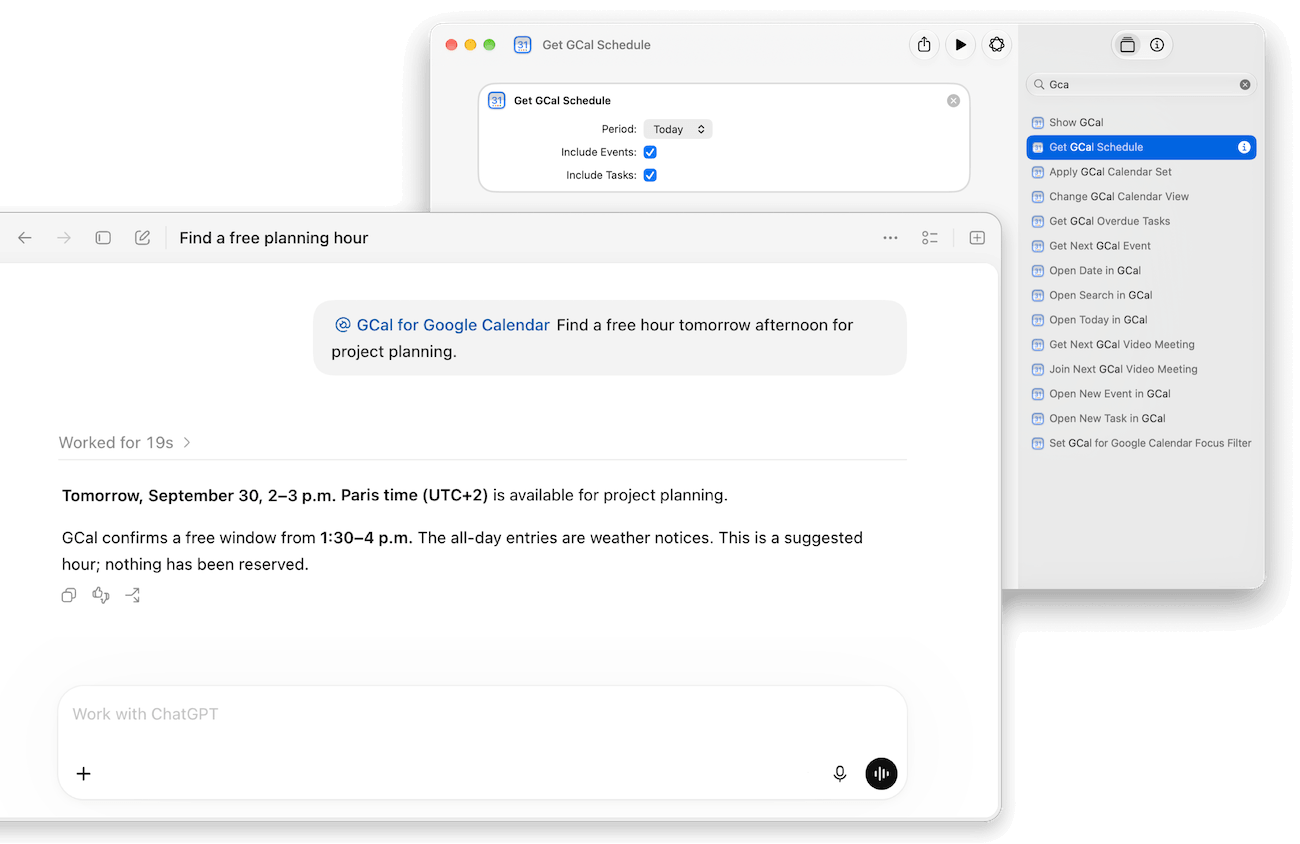Viewport: 1300px width, 844px height.
Task: Go back in the ChatGPT window
Action: click(25, 238)
